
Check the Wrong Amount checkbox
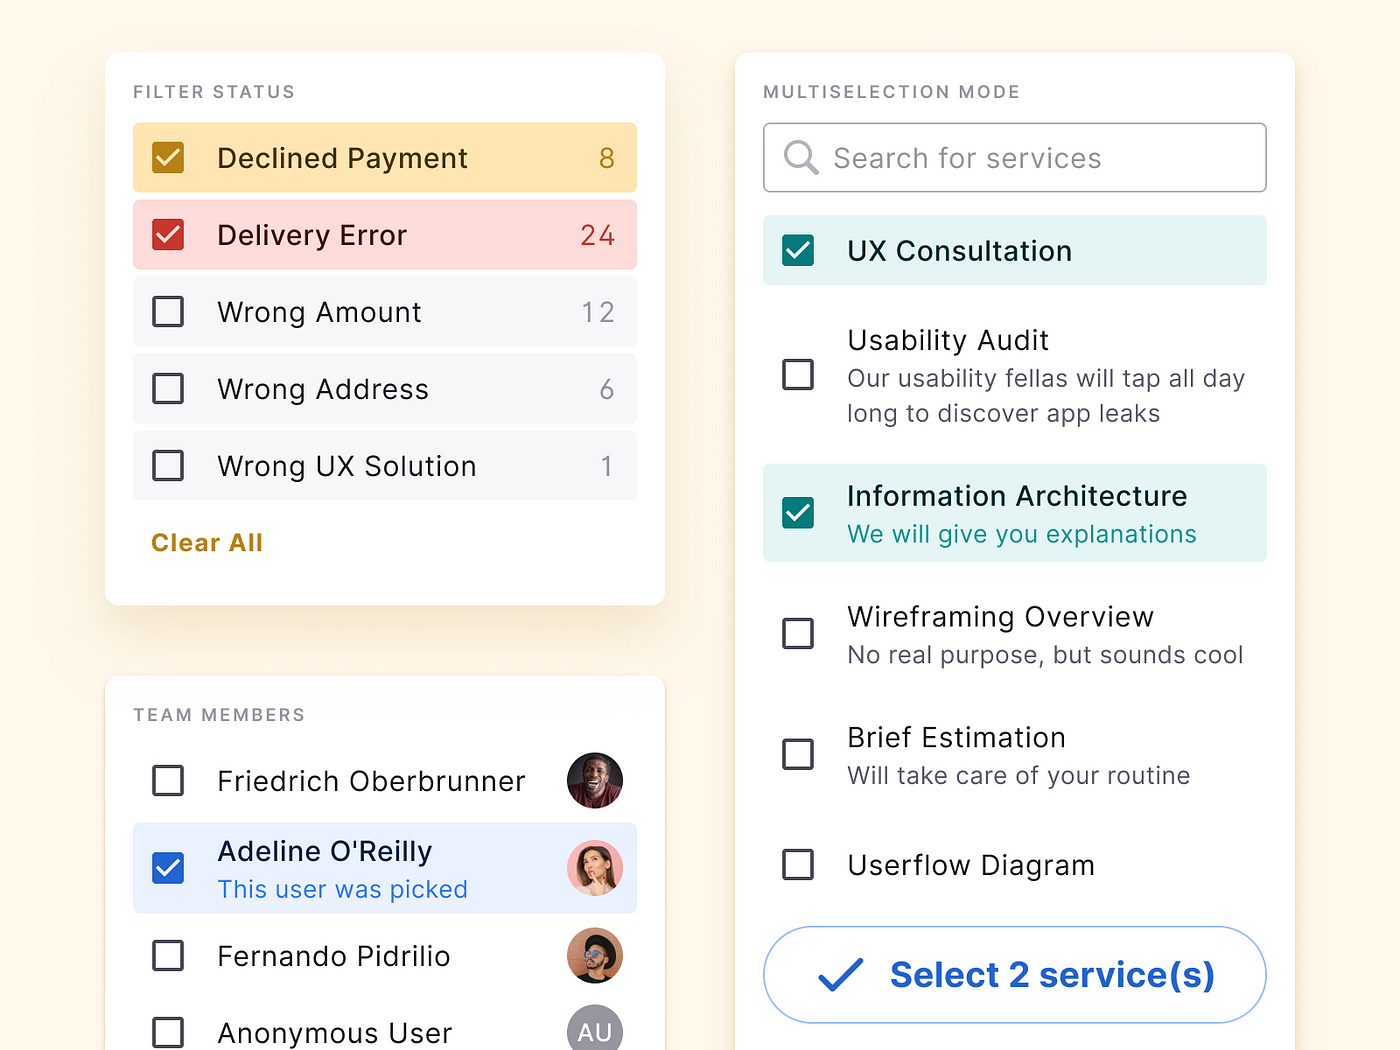coord(168,312)
